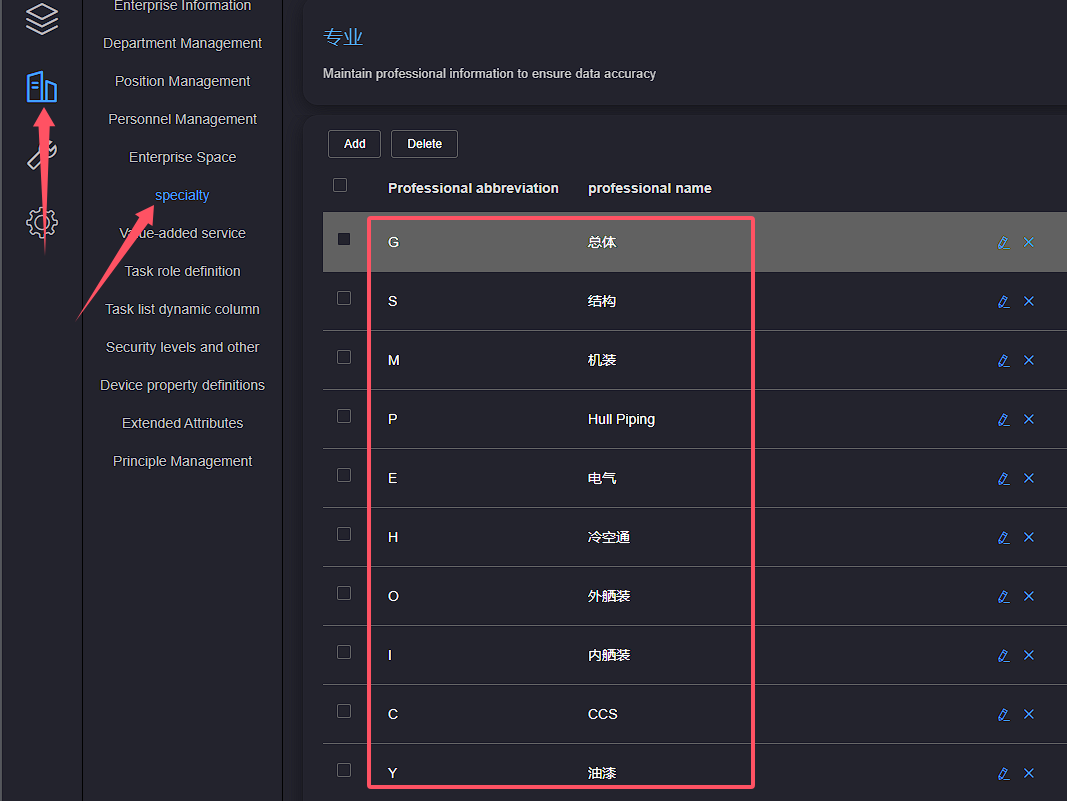Check the E row checkbox
This screenshot has width=1067, height=801.
[344, 475]
